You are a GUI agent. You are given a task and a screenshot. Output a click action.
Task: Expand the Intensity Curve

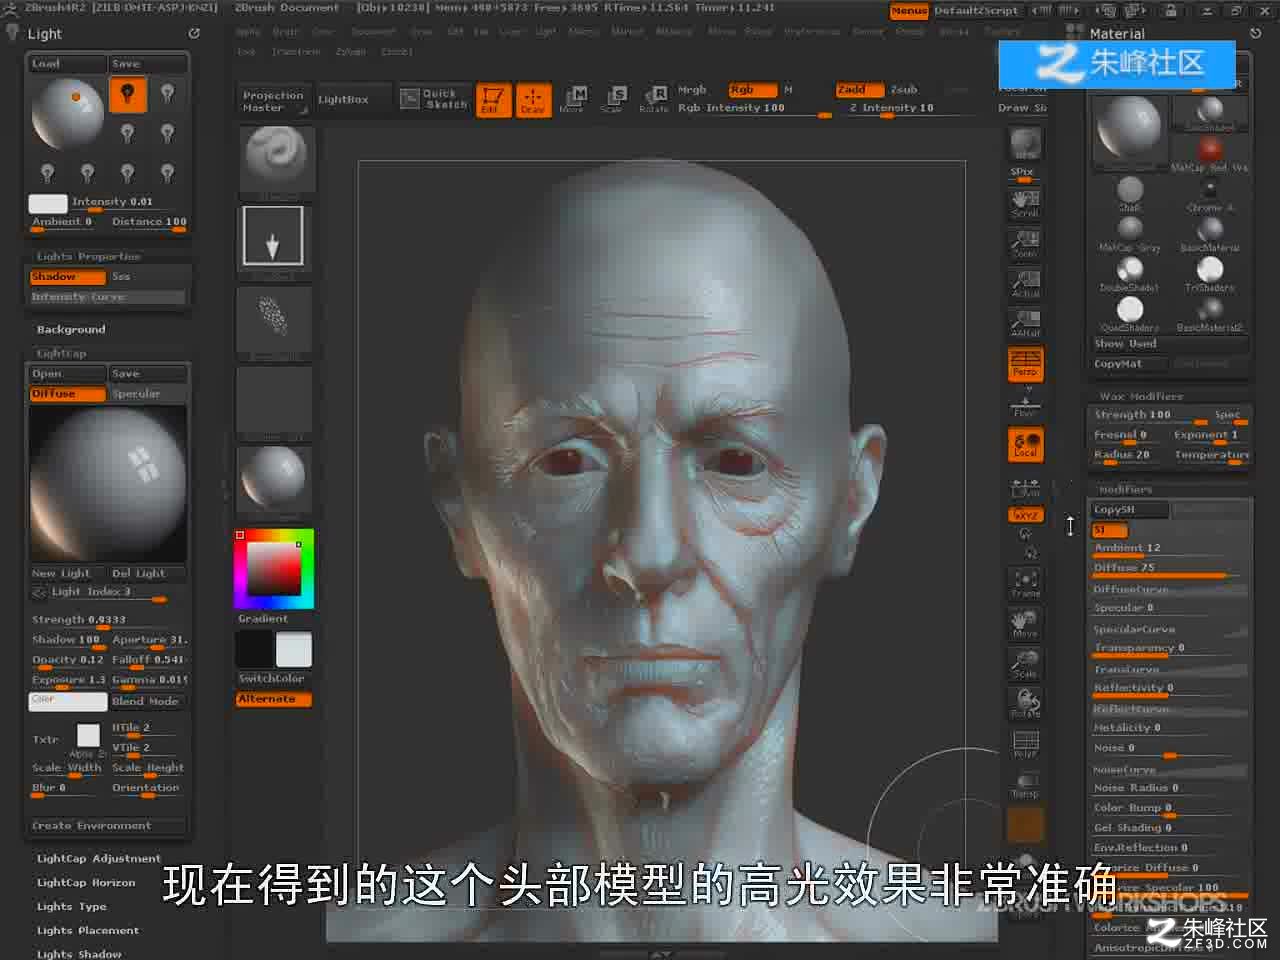107,297
